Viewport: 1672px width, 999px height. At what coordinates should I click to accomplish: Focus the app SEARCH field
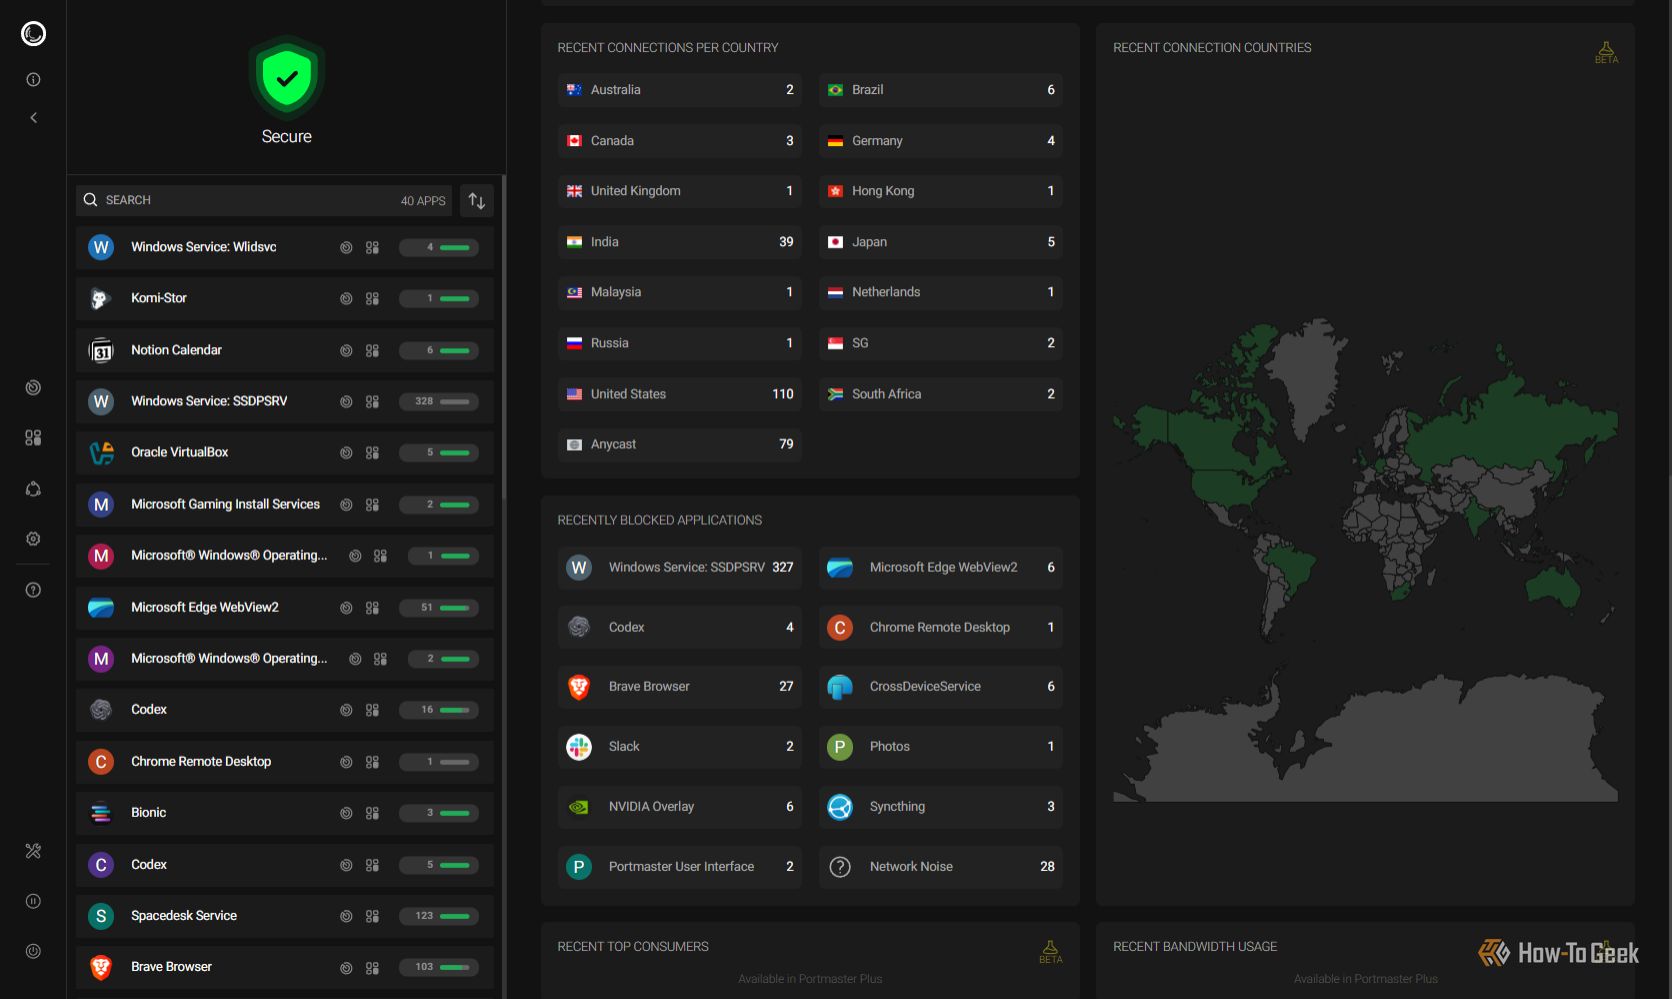[x=264, y=200]
